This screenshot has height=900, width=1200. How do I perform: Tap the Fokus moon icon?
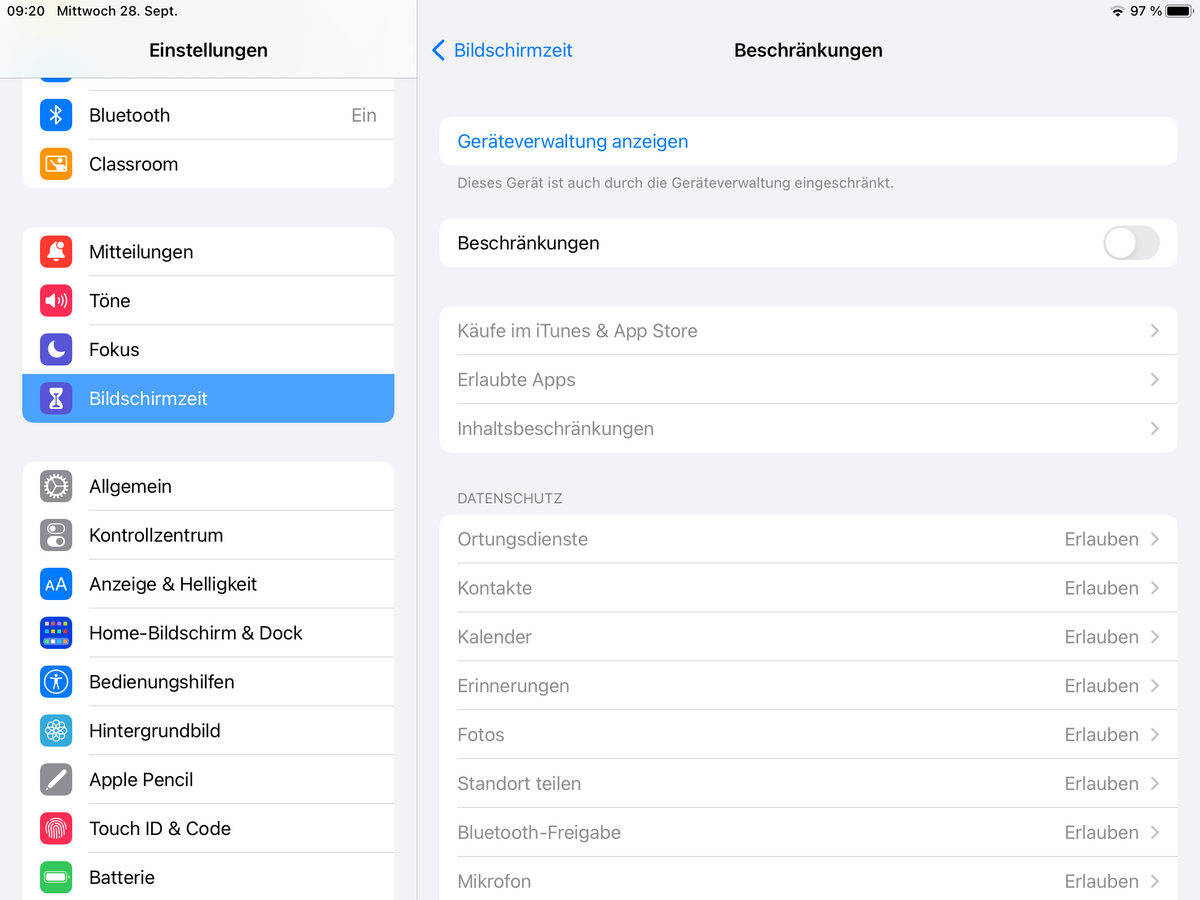[56, 350]
